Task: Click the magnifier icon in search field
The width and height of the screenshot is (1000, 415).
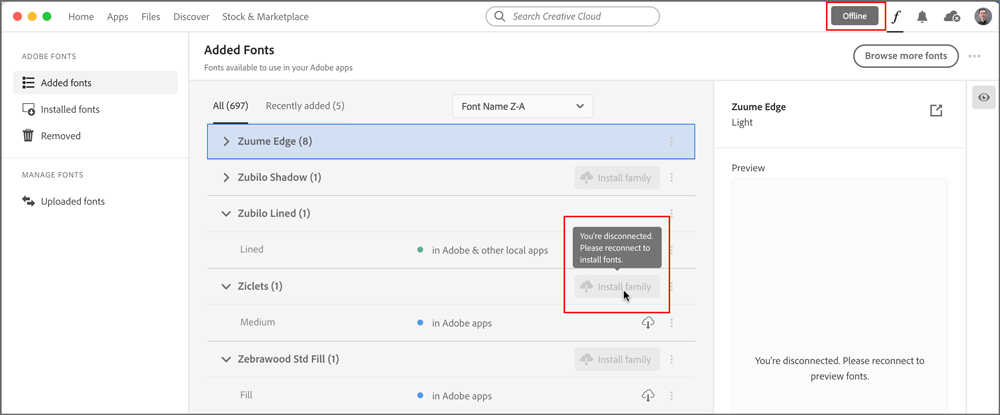Action: pos(500,17)
